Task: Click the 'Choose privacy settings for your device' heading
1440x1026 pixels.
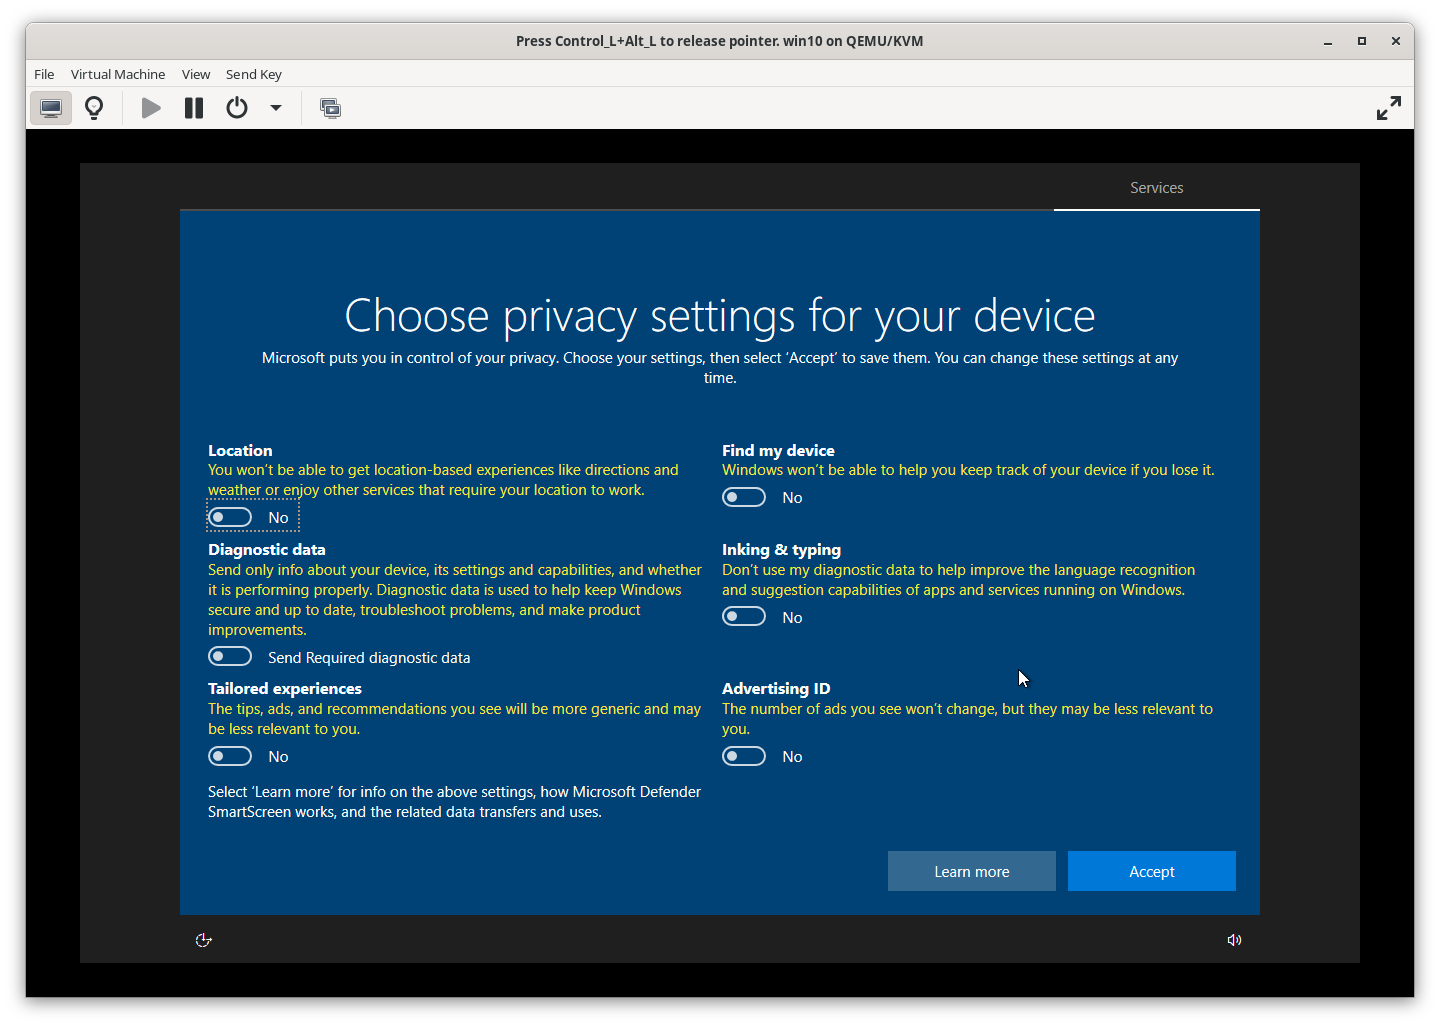Action: point(720,316)
